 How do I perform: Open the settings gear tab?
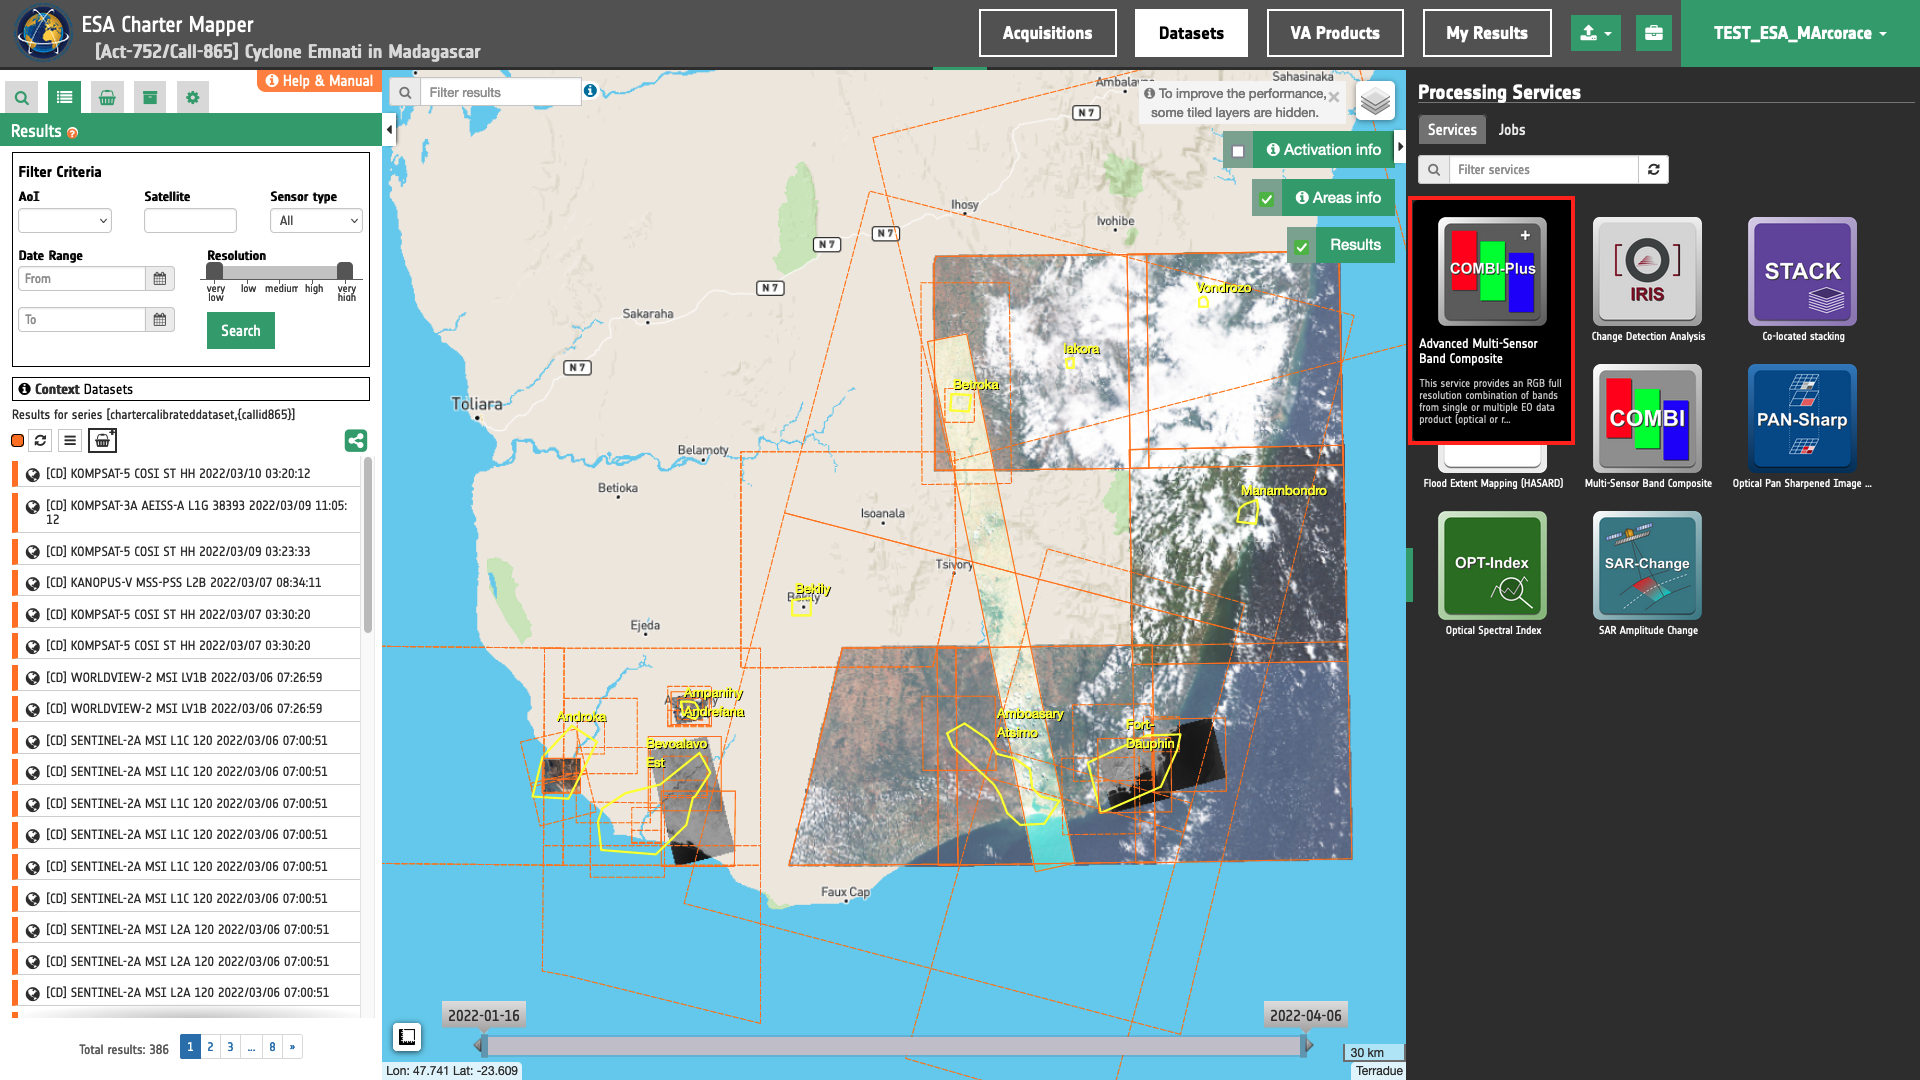(193, 97)
